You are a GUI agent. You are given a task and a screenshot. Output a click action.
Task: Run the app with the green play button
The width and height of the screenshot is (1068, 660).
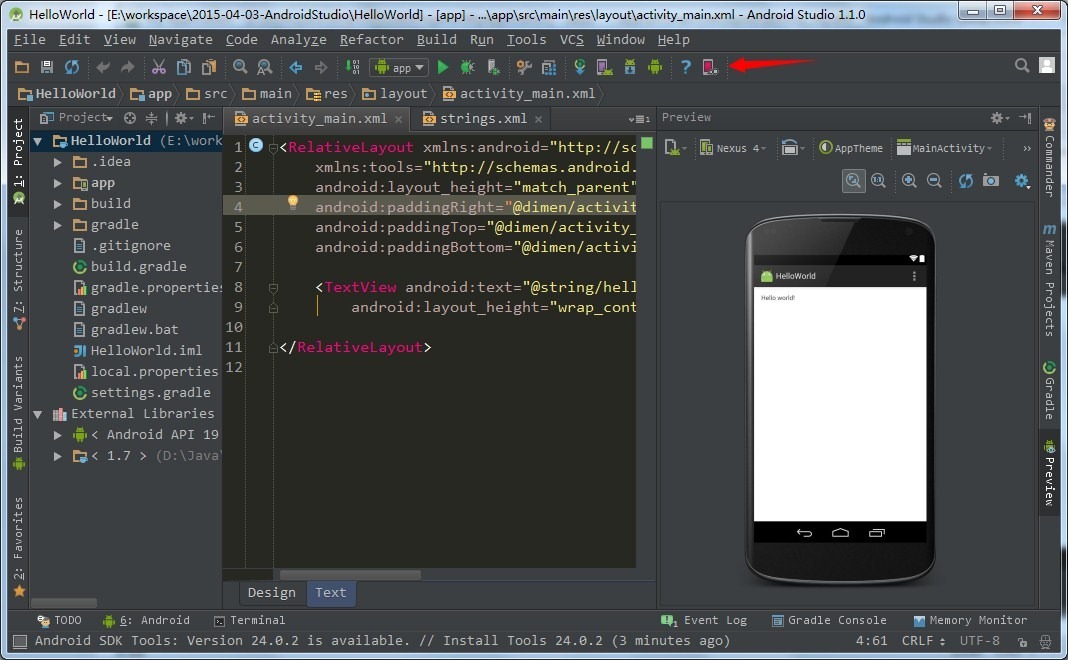point(443,67)
